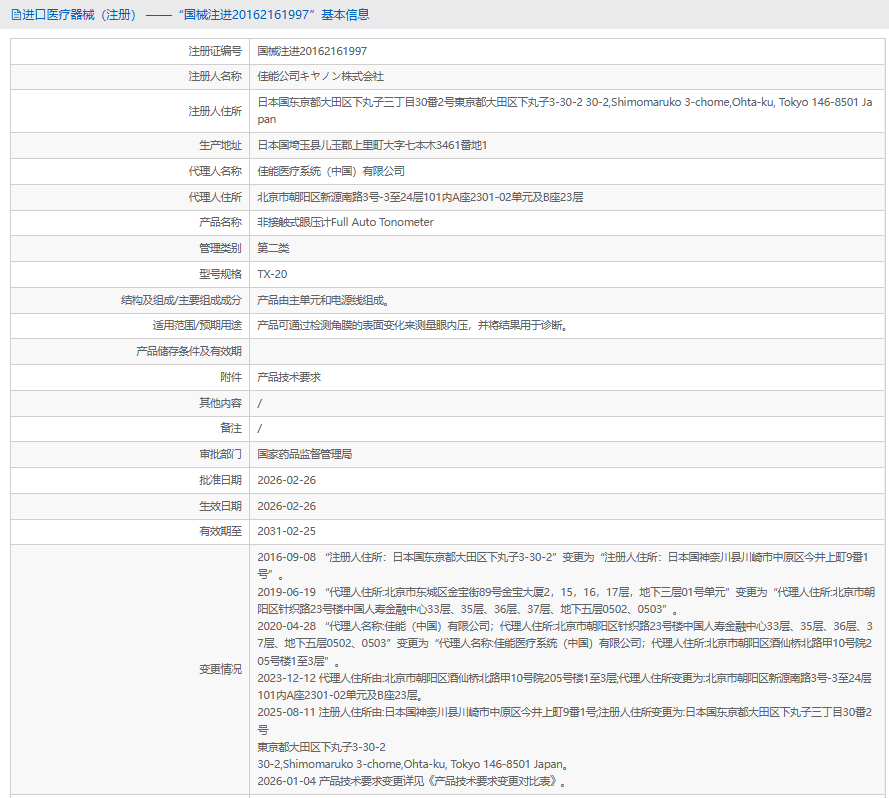
Task: Select product name 非接触式眼压计Full Auto Tonometer
Action: click(x=345, y=222)
